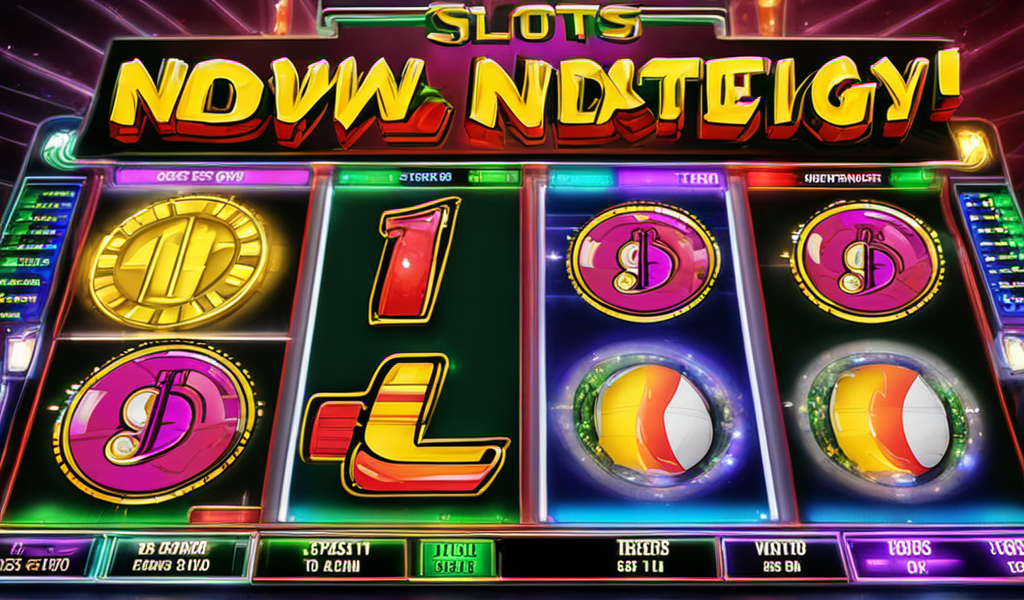Tap the red number 1 symbol

click(x=412, y=261)
